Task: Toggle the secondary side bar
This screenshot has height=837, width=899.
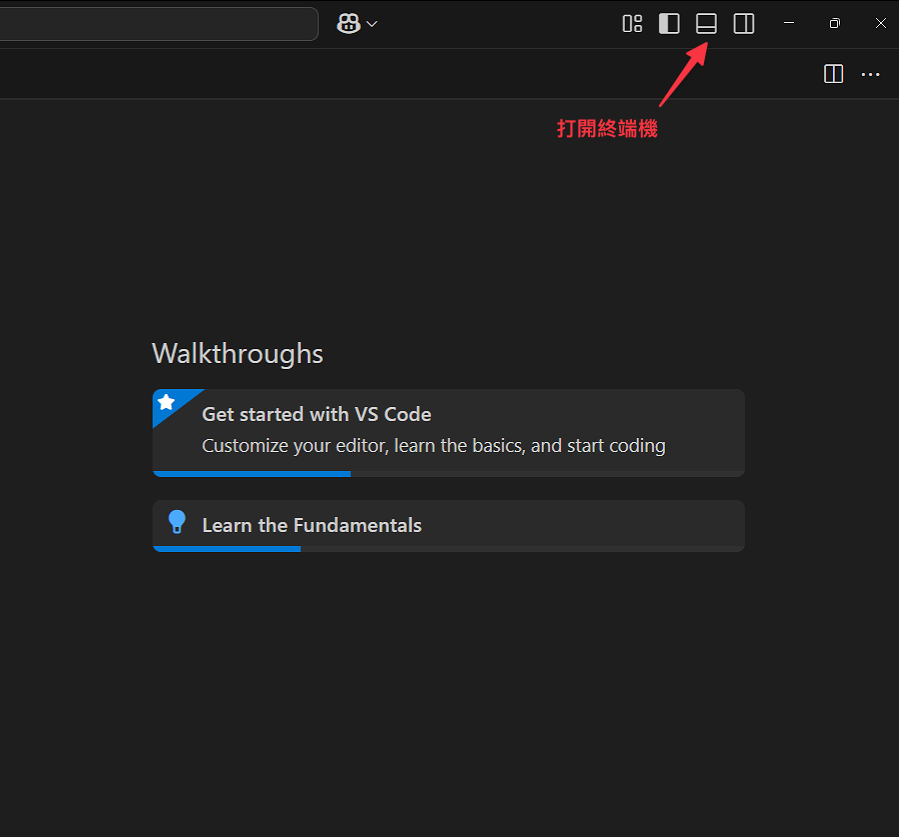Action: (x=744, y=24)
